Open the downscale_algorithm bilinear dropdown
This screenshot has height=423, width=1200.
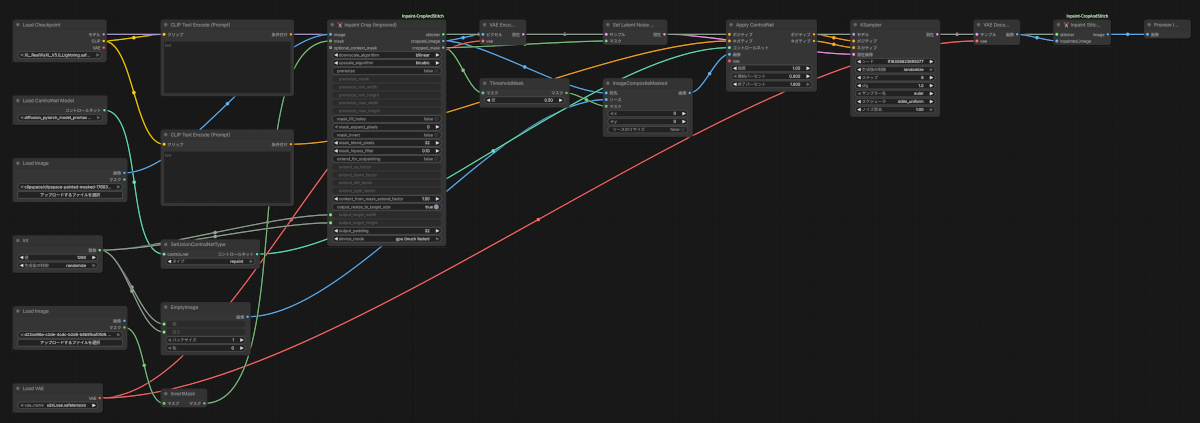pyautogui.click(x=387, y=55)
